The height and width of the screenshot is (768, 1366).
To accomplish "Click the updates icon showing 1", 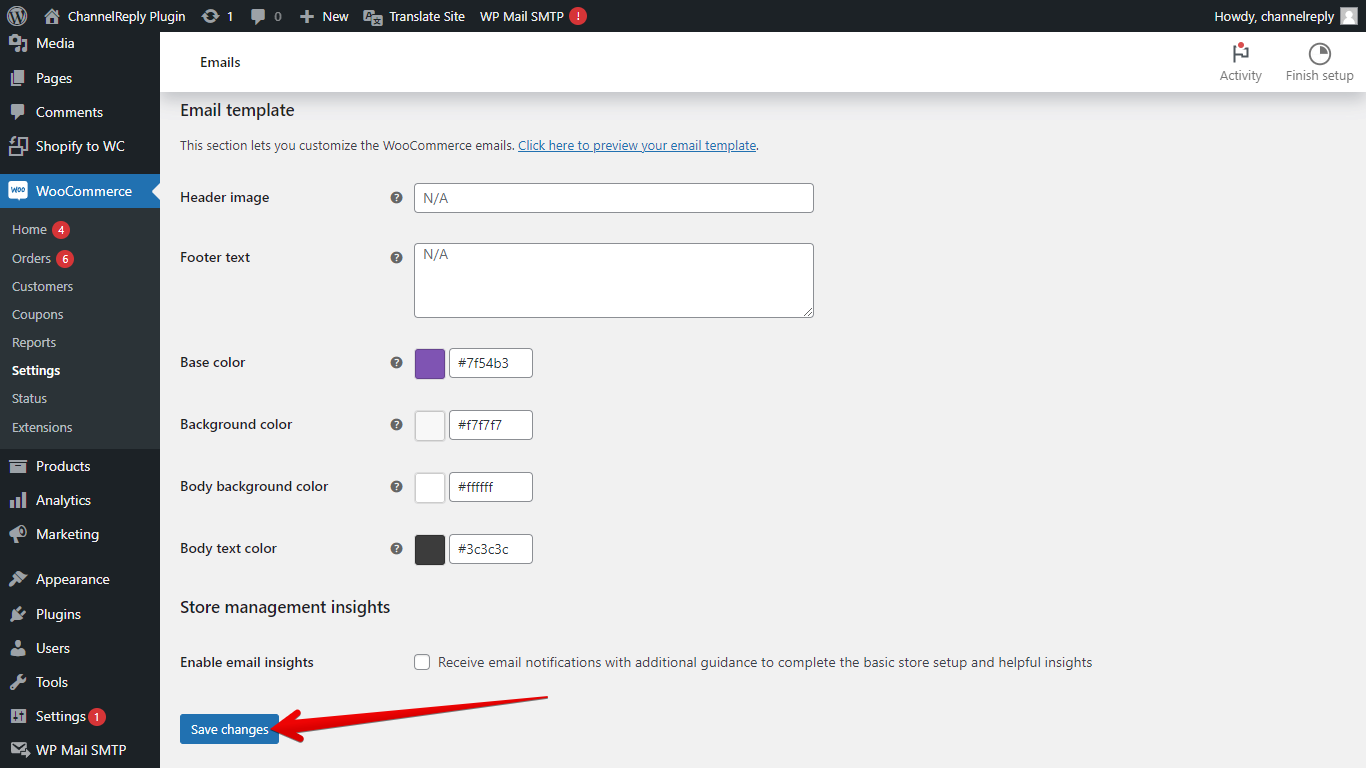I will (x=217, y=16).
